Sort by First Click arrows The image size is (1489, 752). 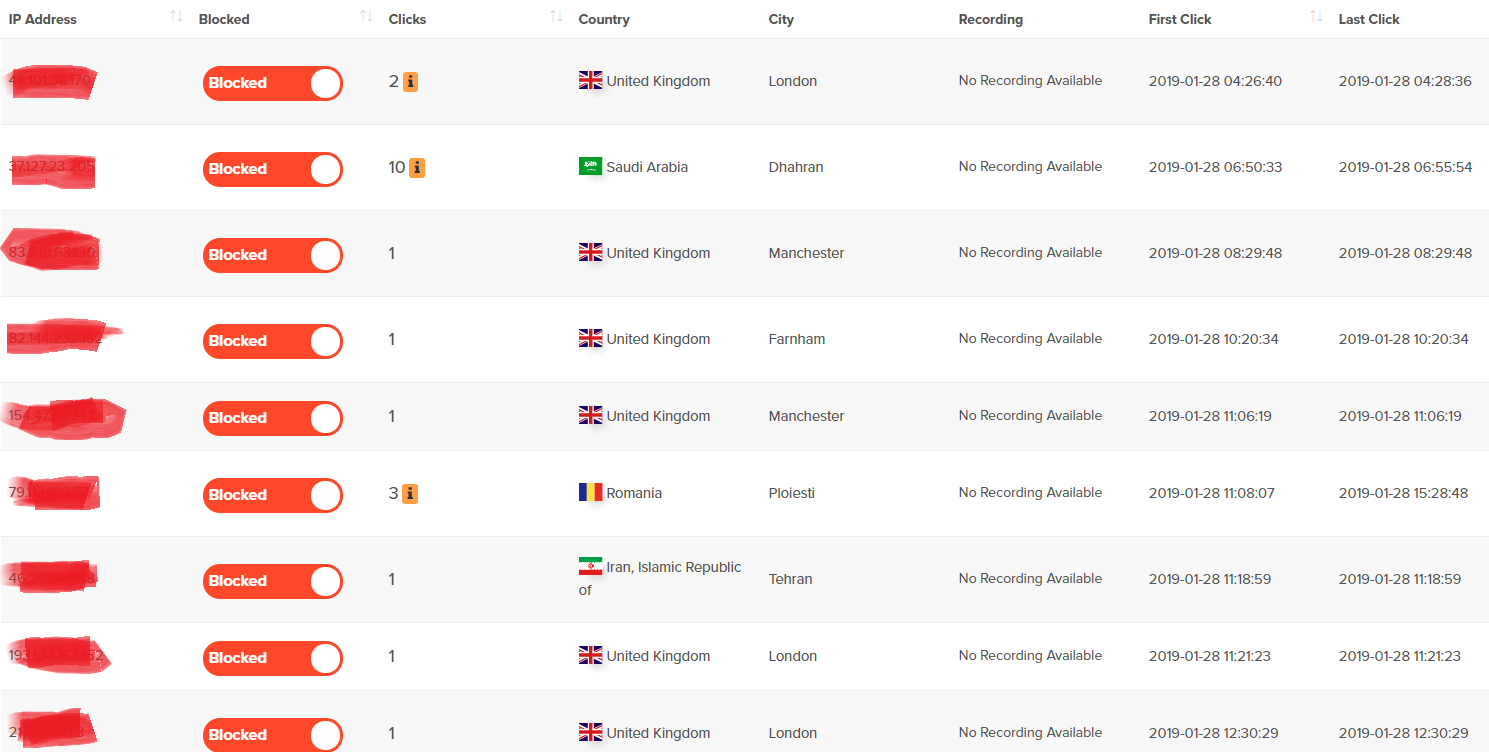pos(1316,17)
